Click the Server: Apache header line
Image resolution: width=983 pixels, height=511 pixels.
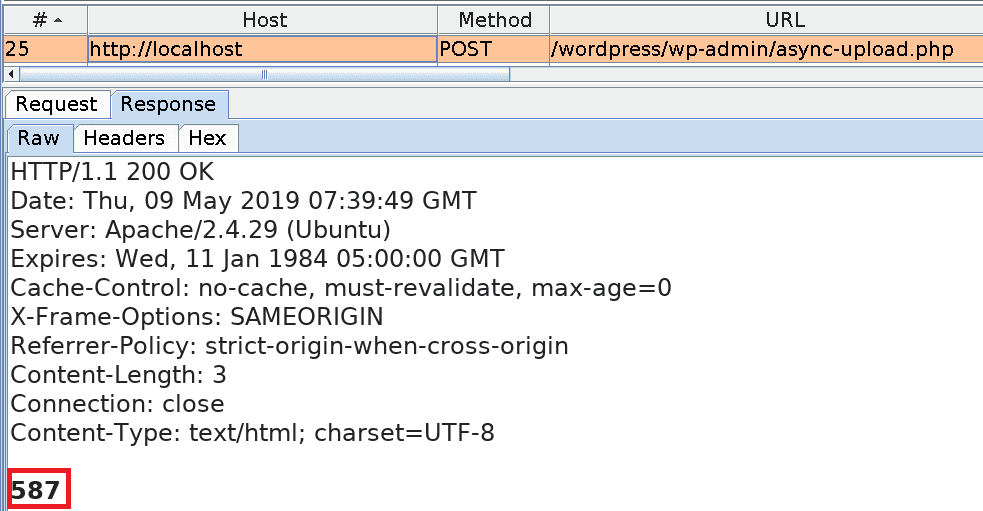tap(200, 230)
